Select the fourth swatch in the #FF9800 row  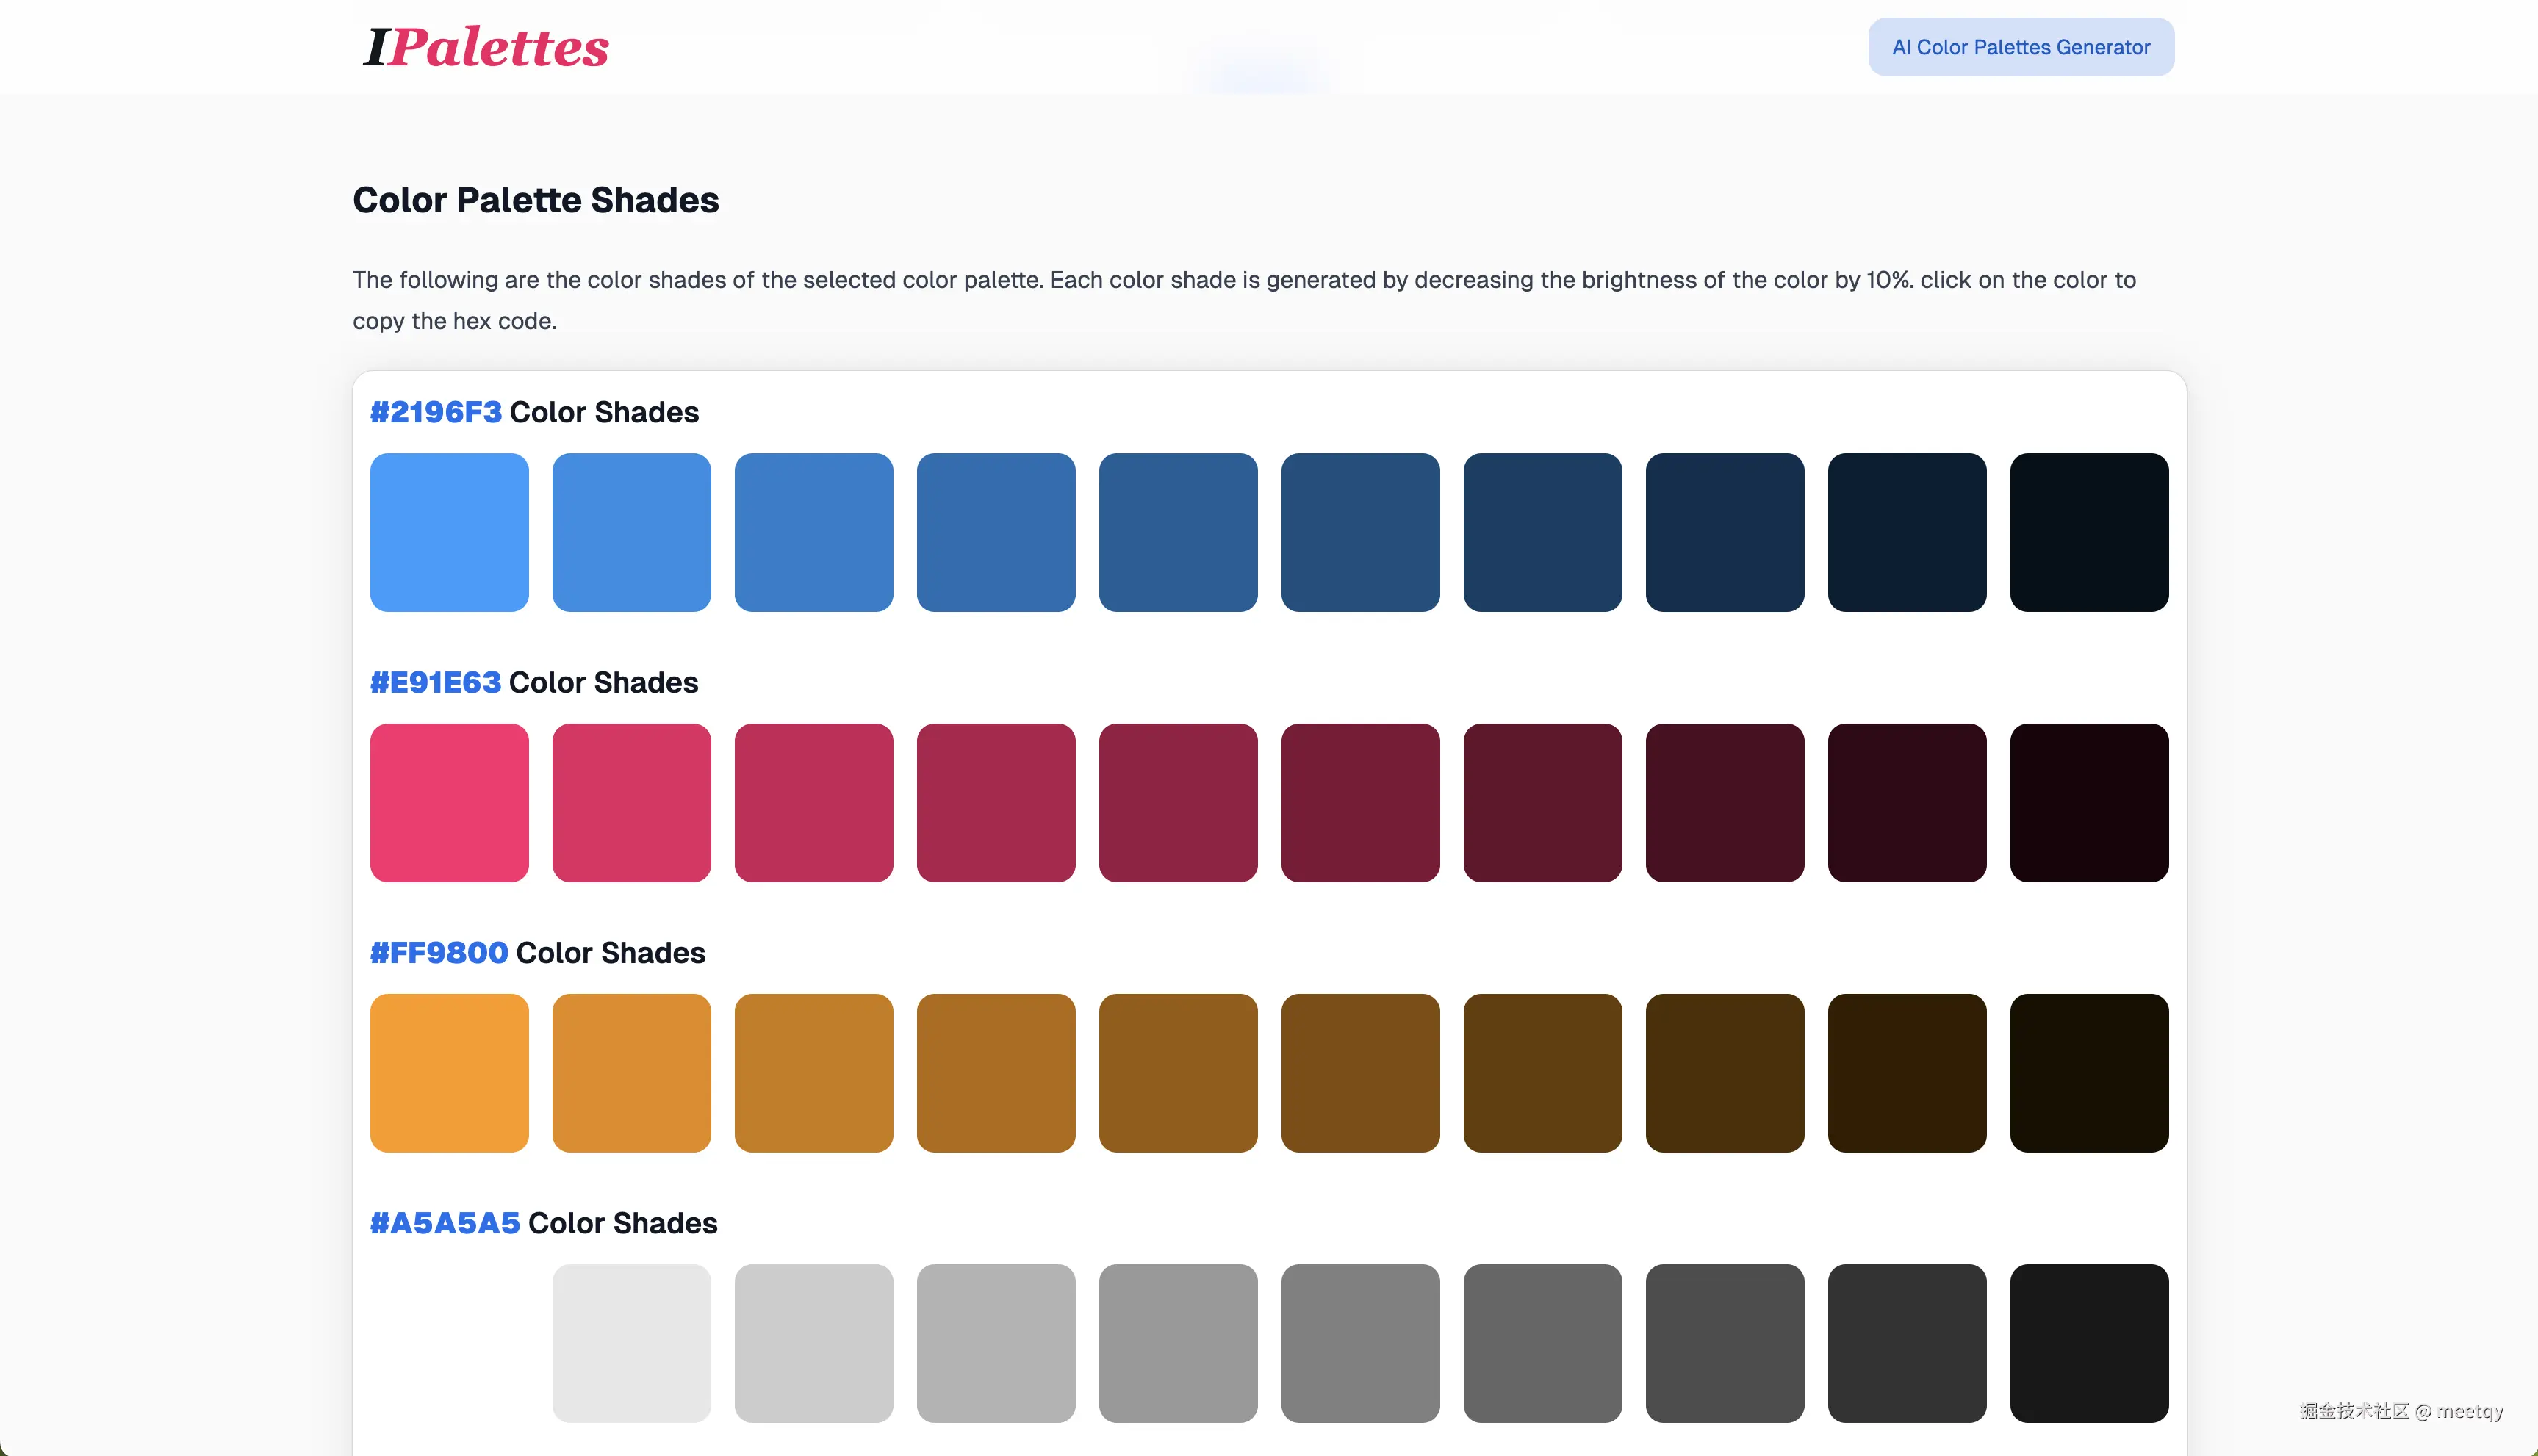pyautogui.click(x=996, y=1072)
